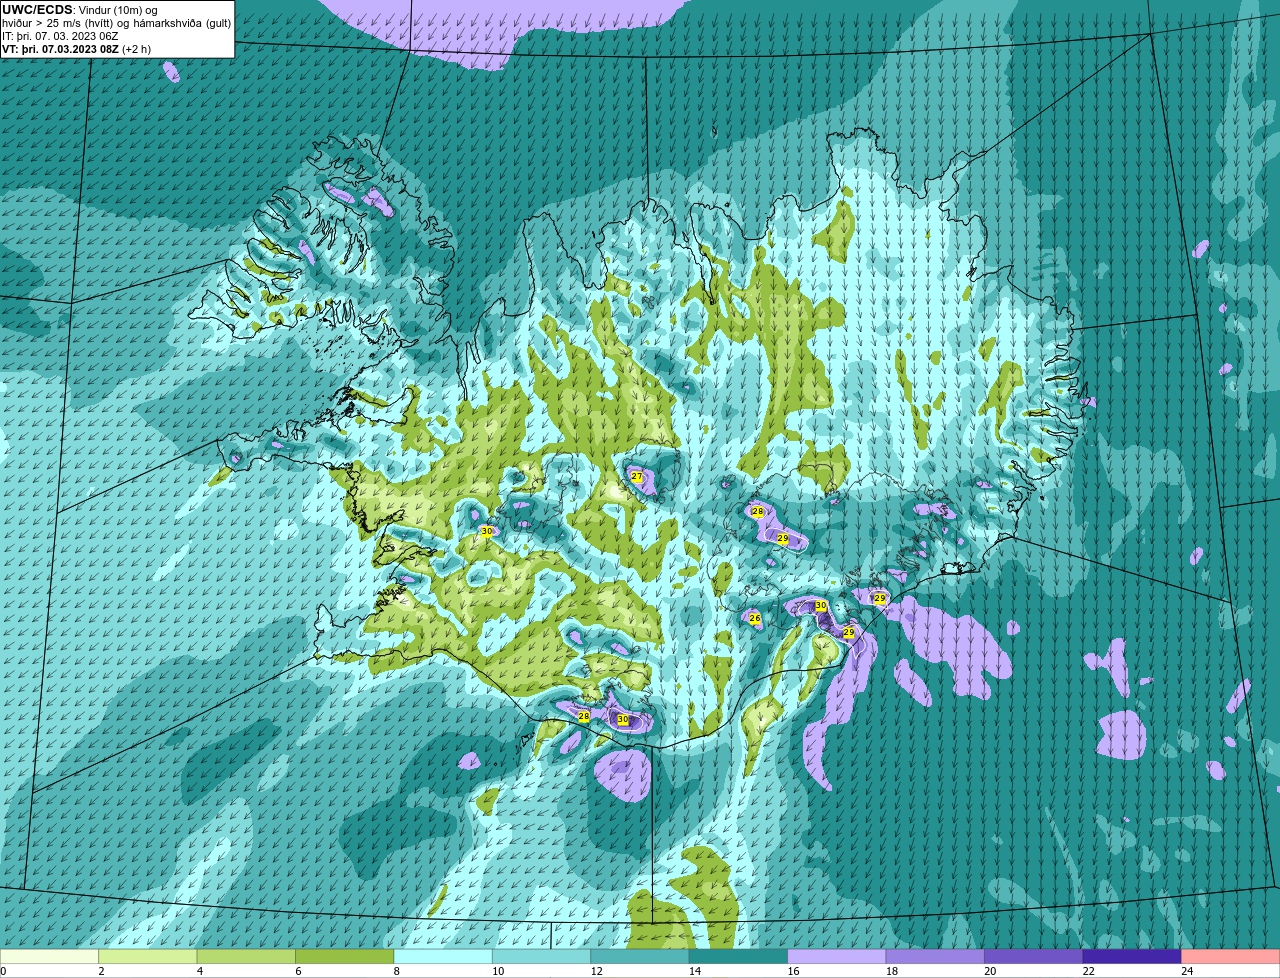Click the legend tick label '10'

pyautogui.click(x=497, y=971)
